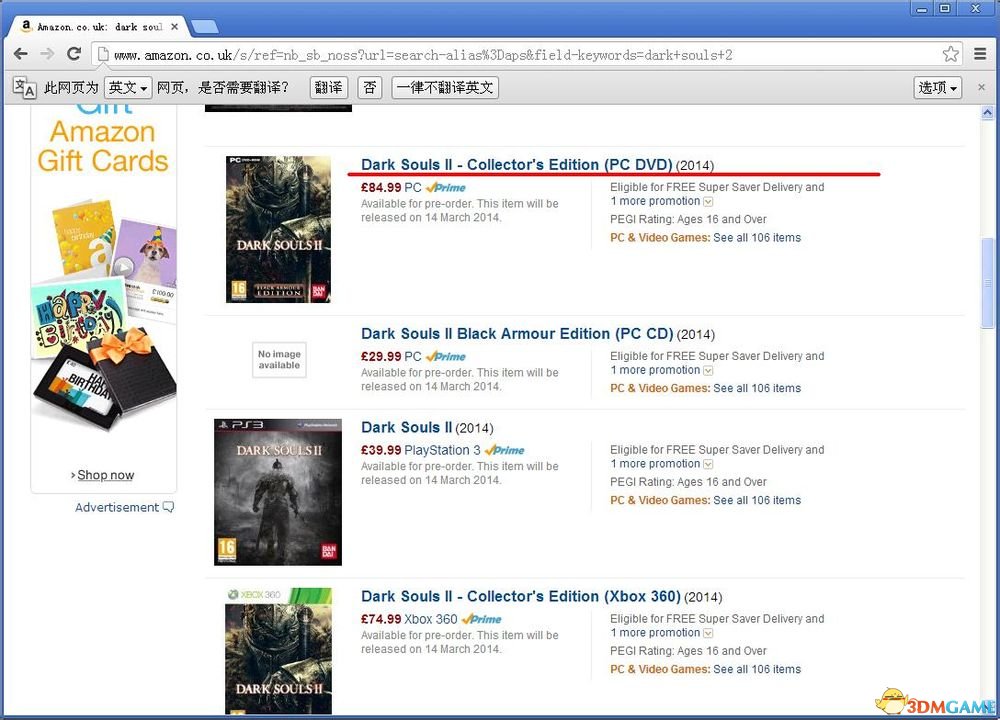Click the Xbox 360 Collector's Edition cover
This screenshot has width=1000, height=720.
pos(279,650)
